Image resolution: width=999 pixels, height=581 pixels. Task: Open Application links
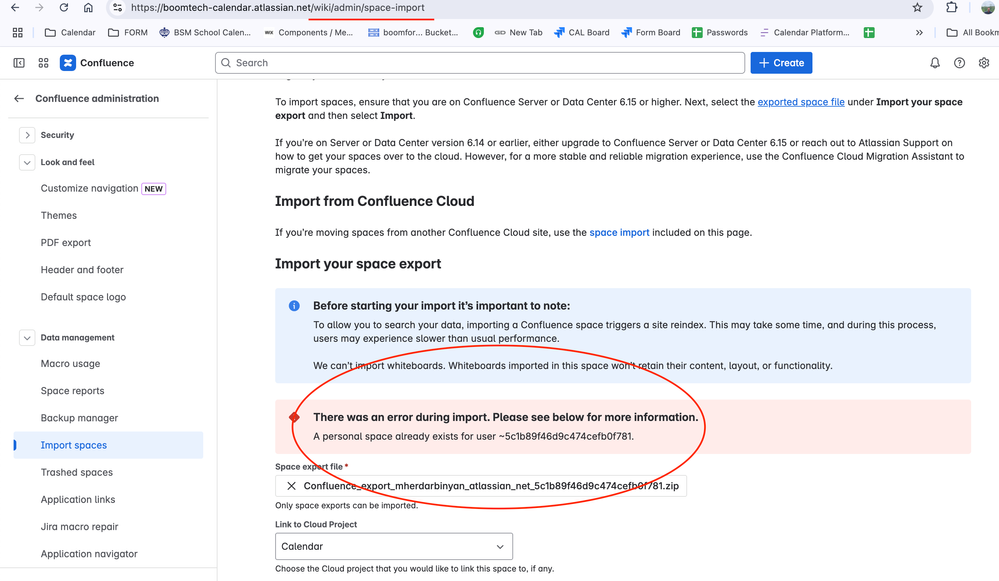(x=78, y=499)
